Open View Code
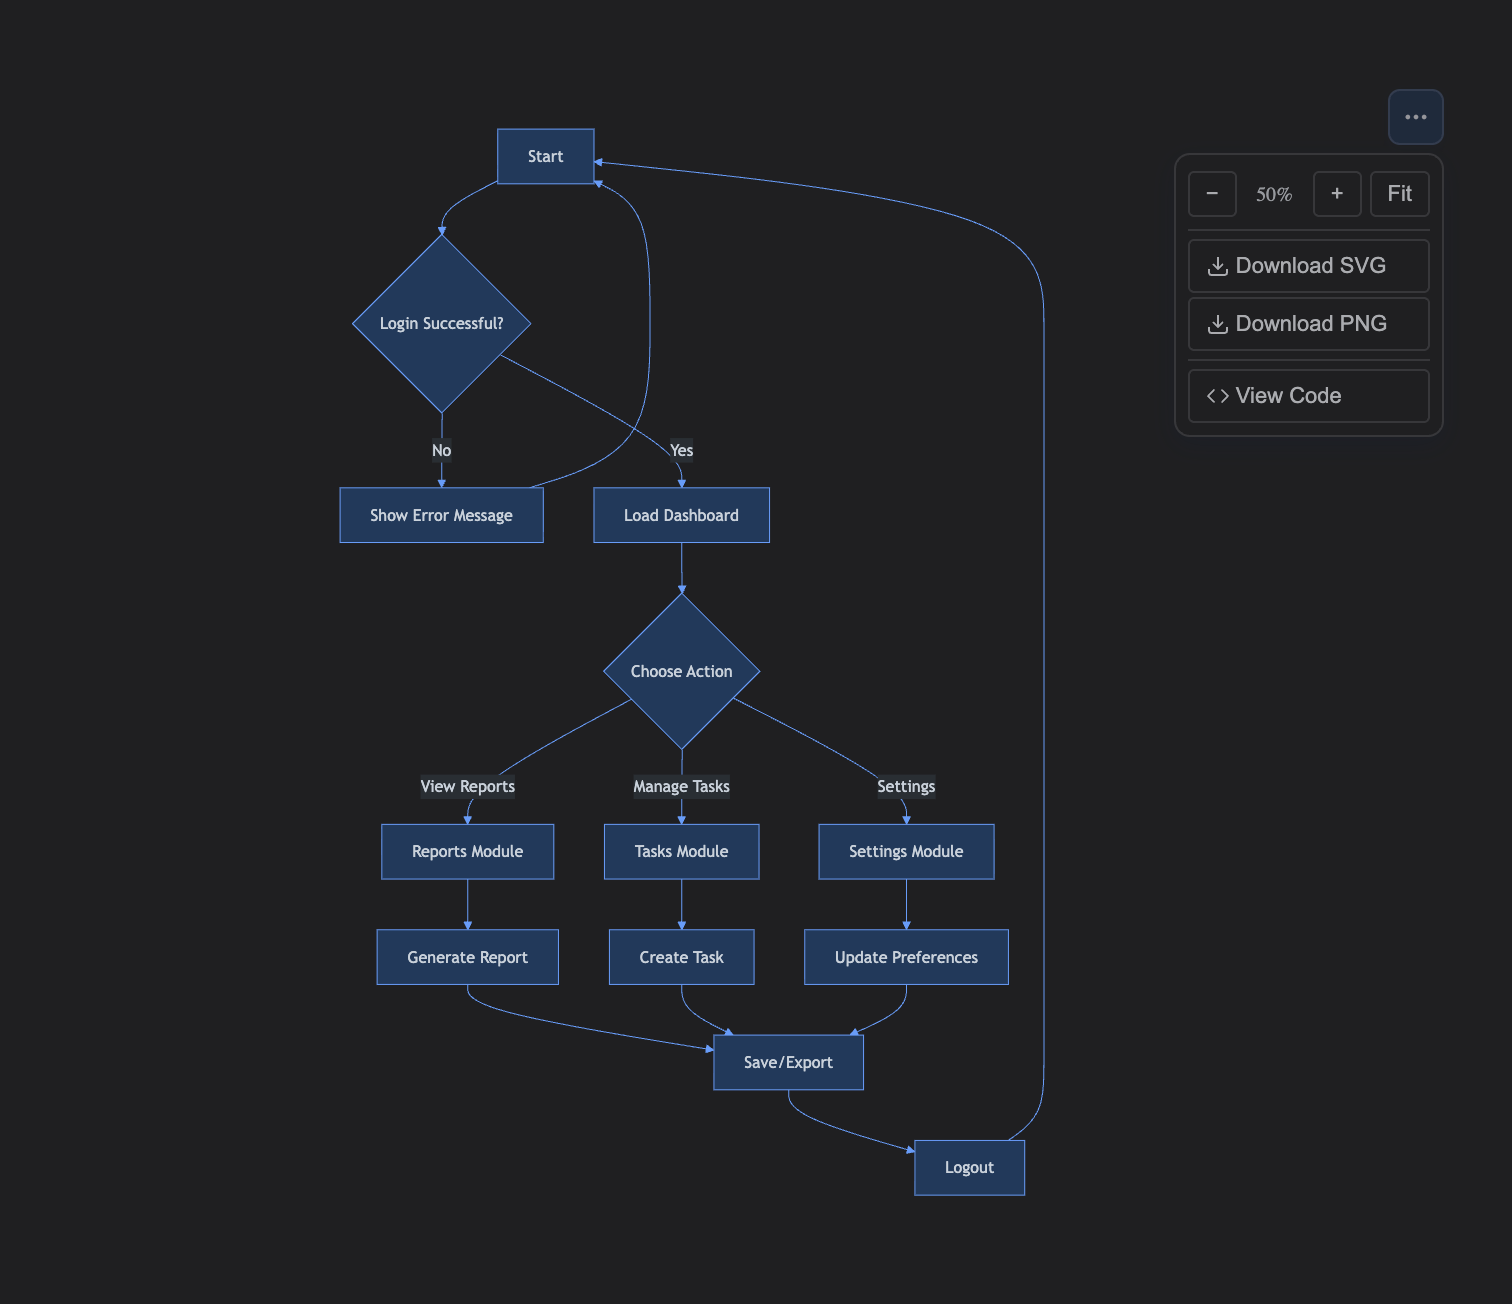This screenshot has height=1304, width=1512. 1308,396
